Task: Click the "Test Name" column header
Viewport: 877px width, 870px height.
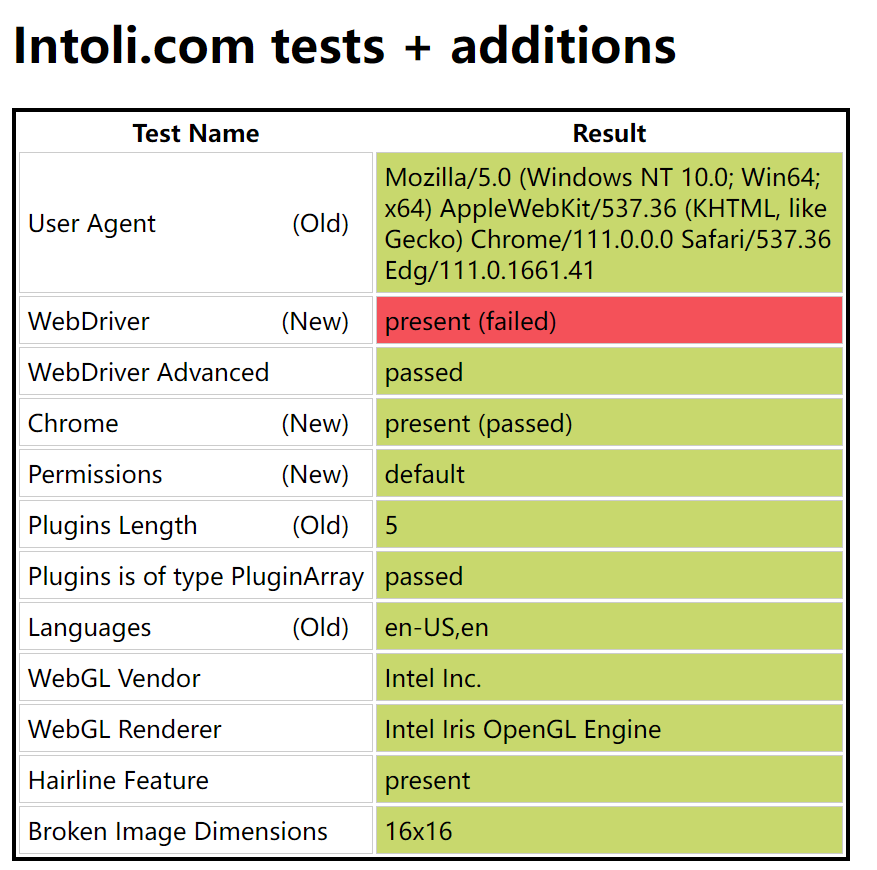Action: (x=196, y=134)
